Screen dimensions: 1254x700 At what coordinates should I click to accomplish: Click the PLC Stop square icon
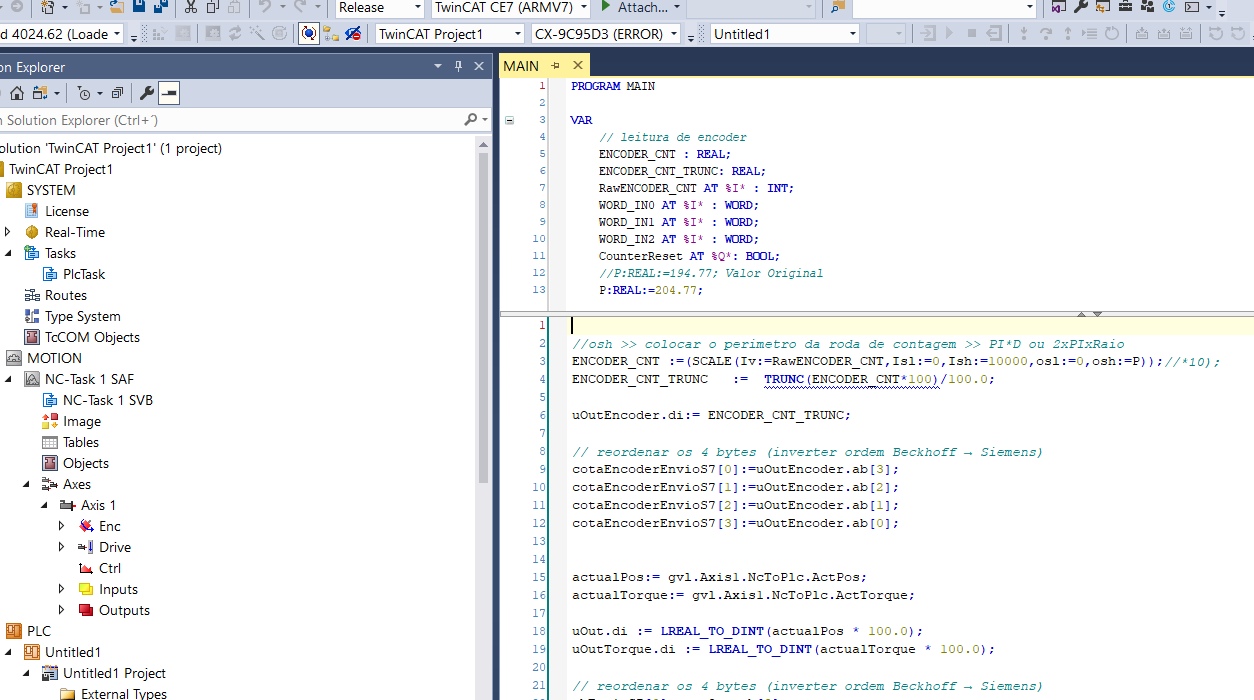971,34
